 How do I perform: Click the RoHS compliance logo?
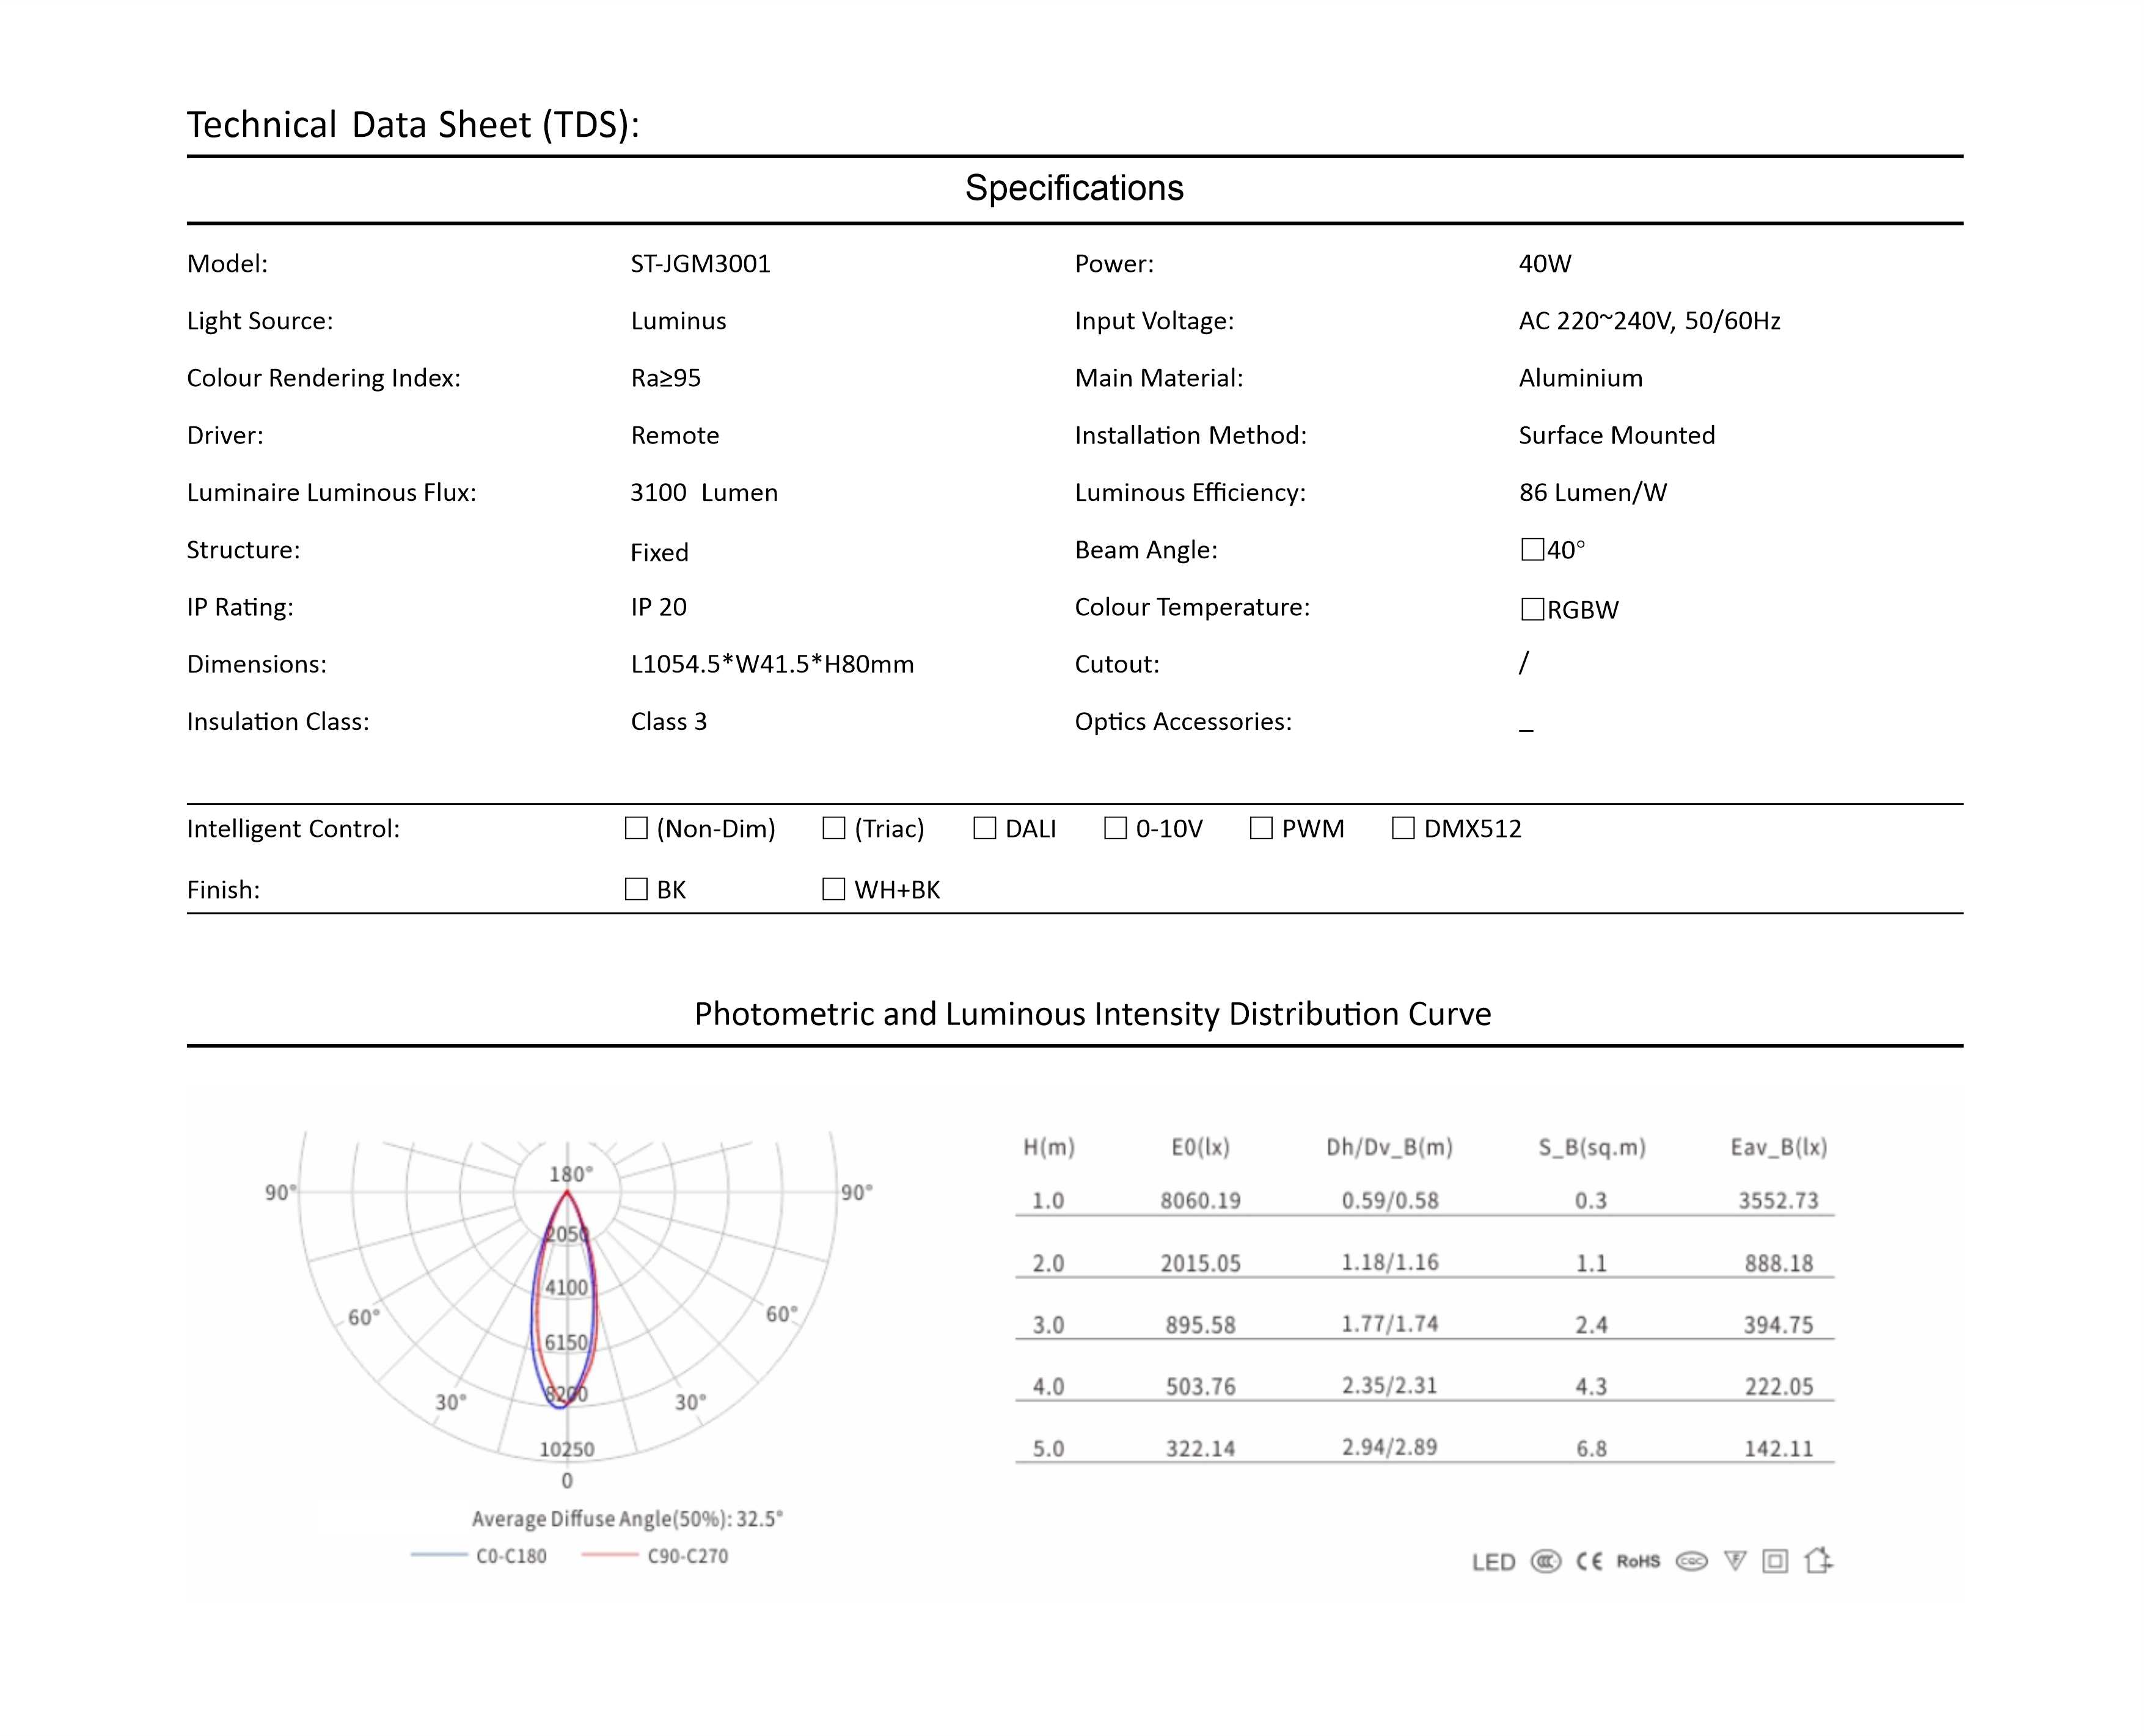click(x=1638, y=1561)
